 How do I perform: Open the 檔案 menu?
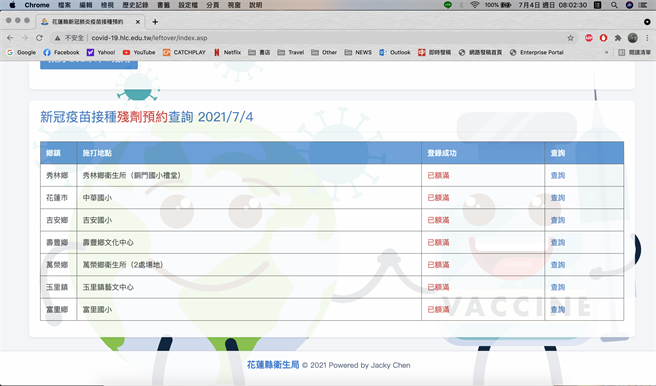point(64,5)
